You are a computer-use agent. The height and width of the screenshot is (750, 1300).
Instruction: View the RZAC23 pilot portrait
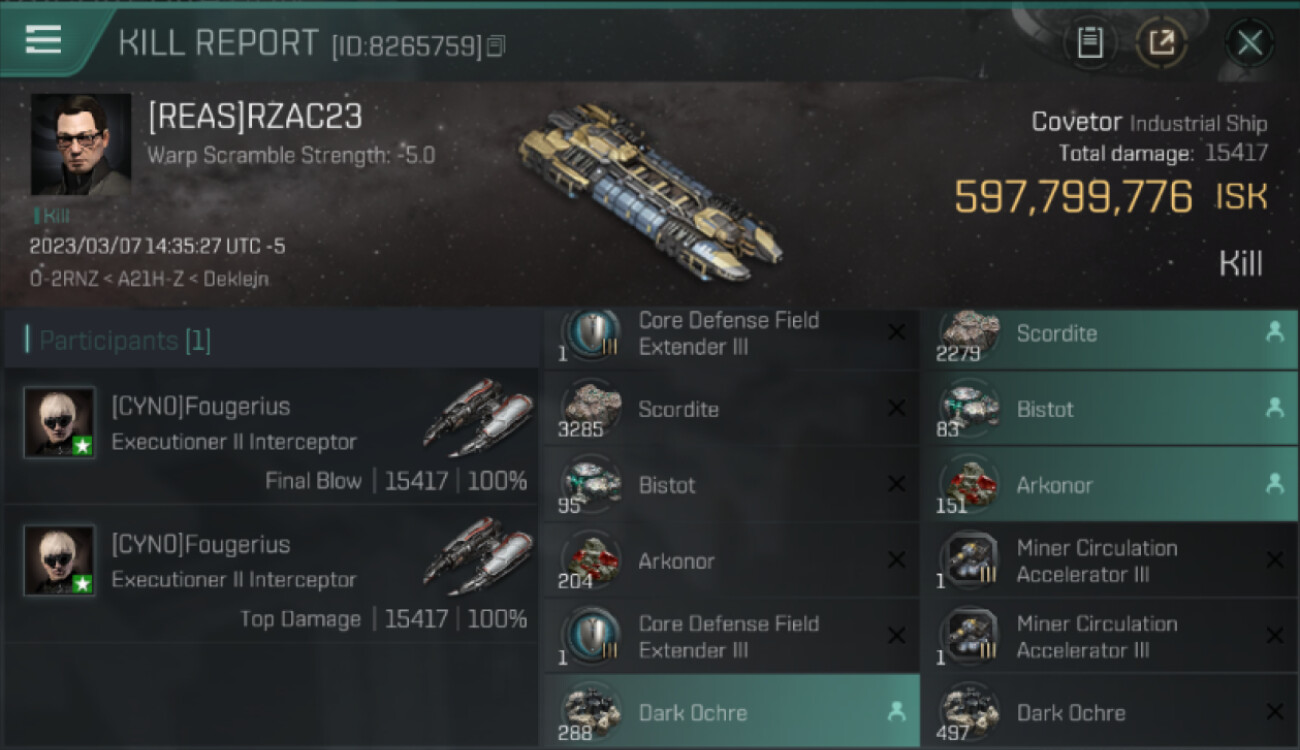[81, 145]
